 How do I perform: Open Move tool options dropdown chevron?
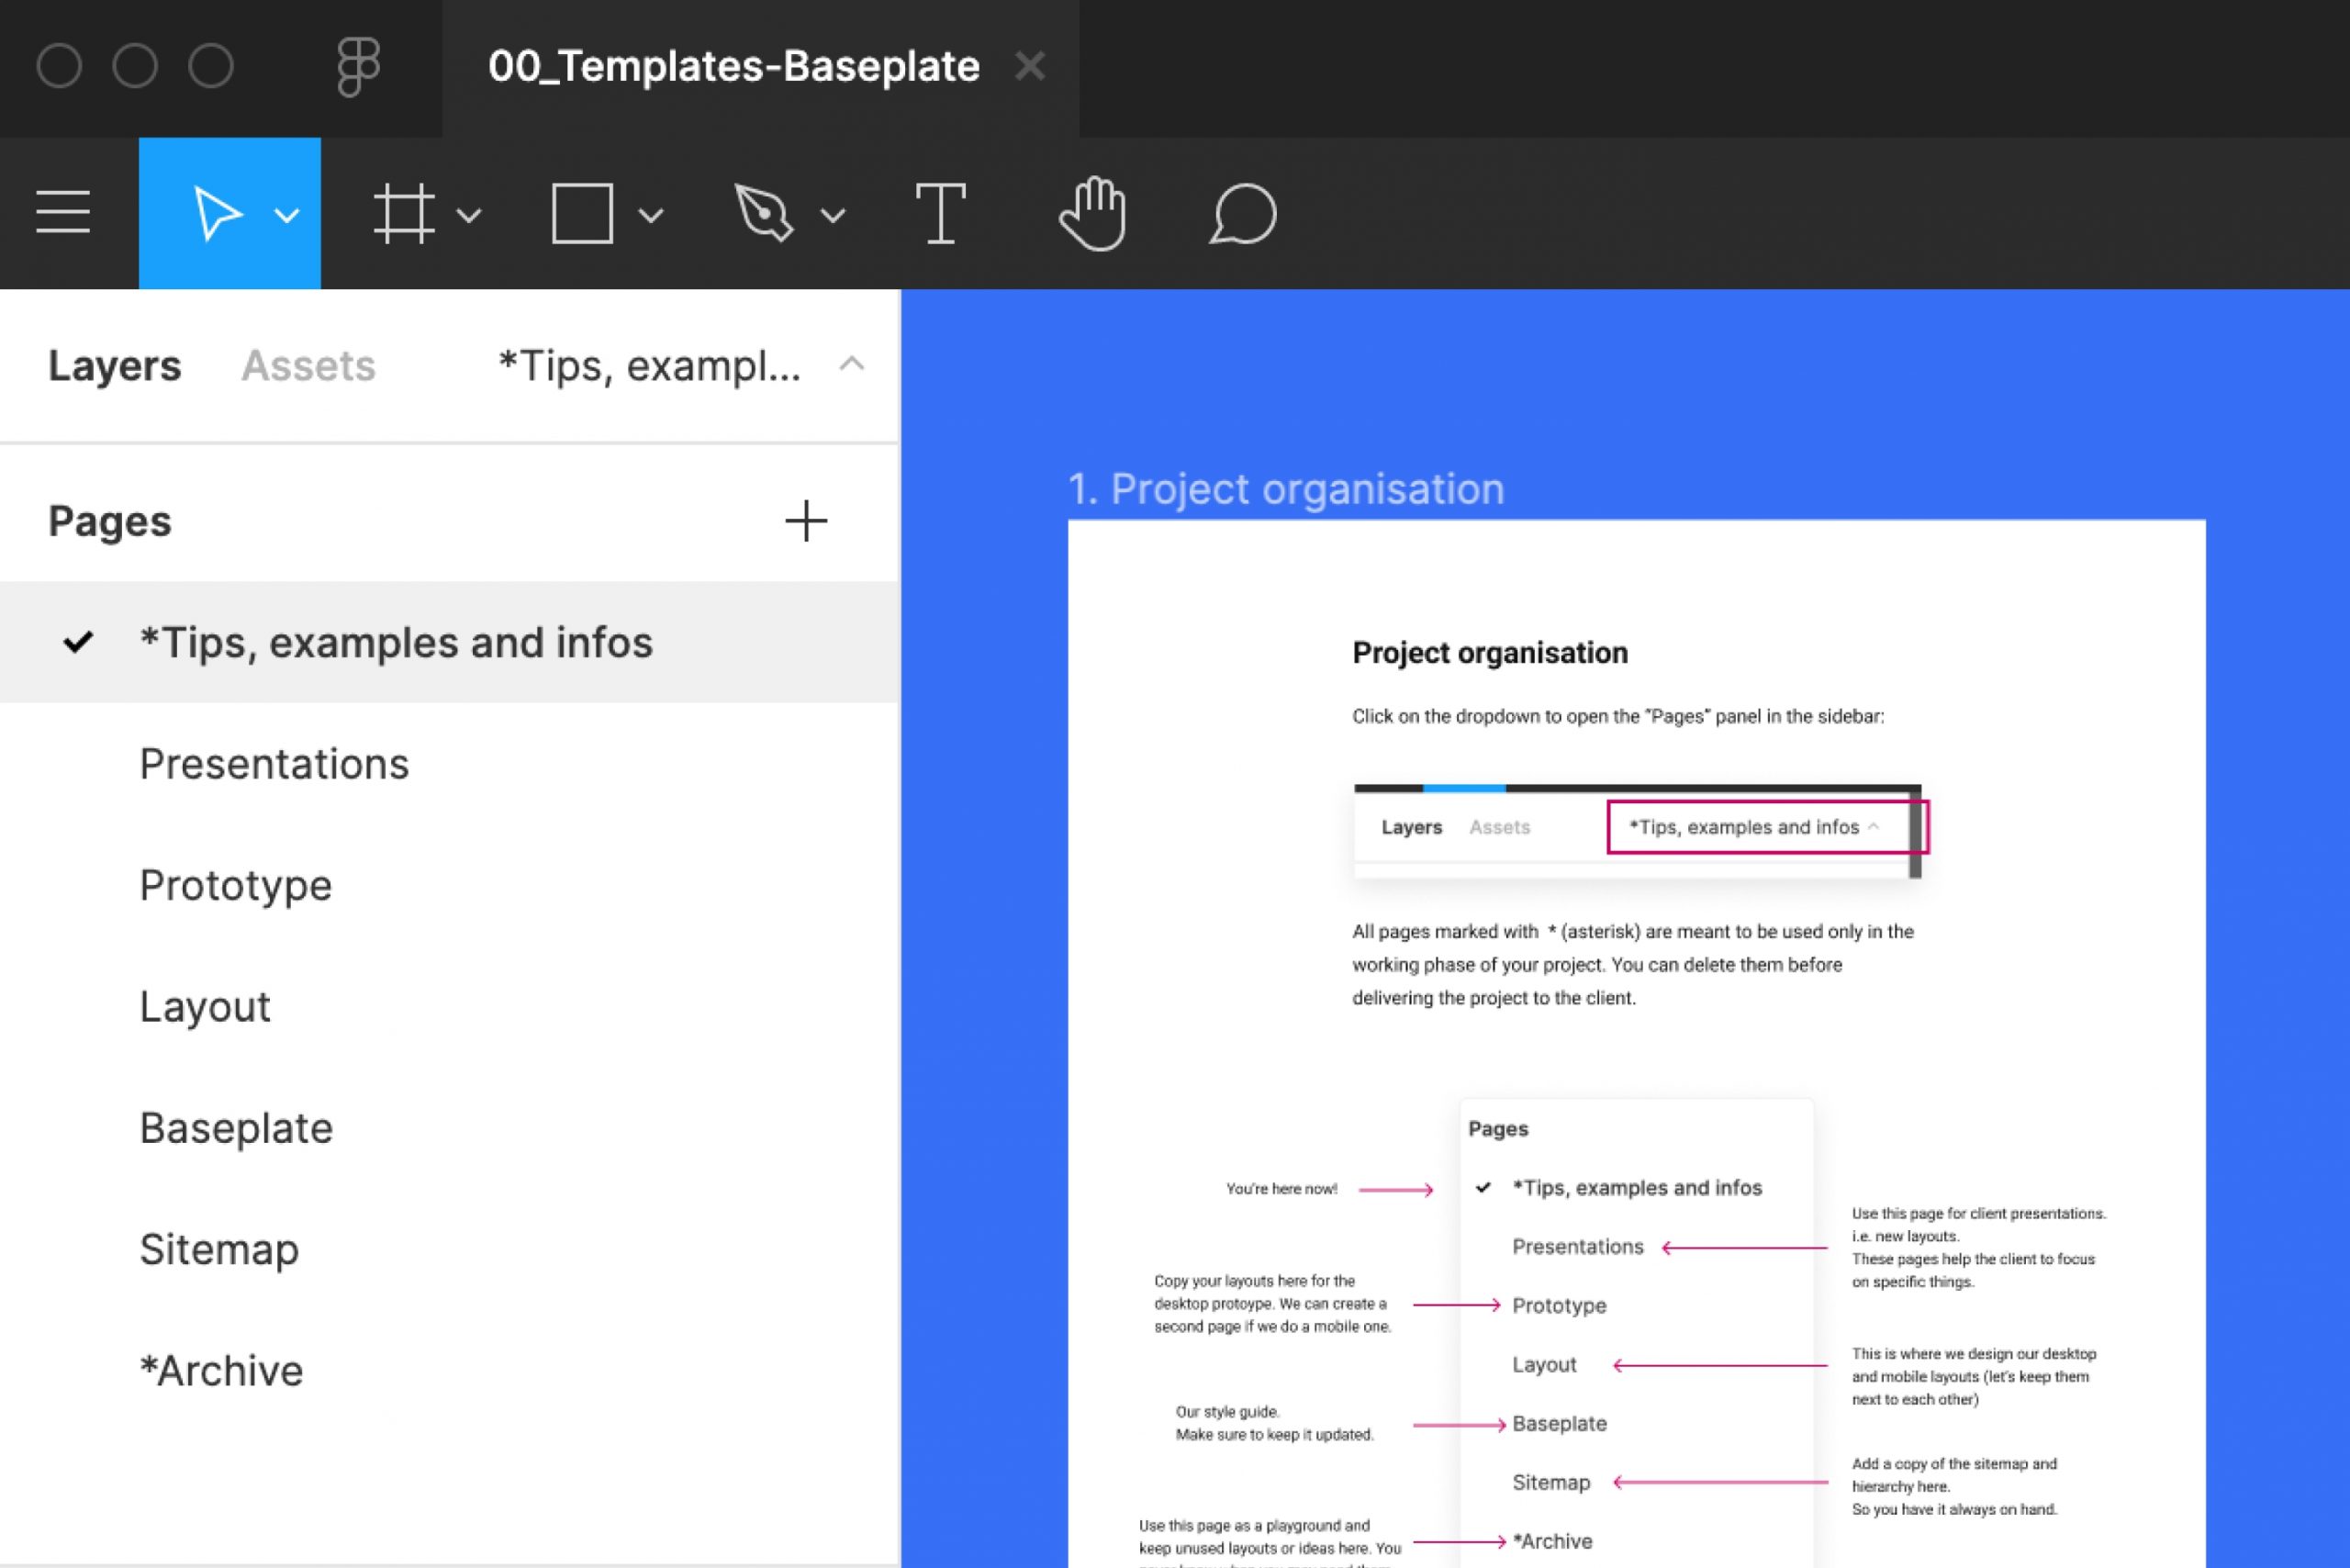pos(287,215)
